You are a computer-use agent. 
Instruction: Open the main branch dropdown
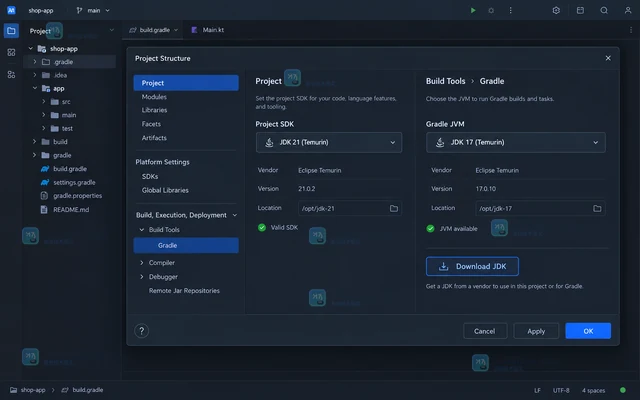click(94, 10)
